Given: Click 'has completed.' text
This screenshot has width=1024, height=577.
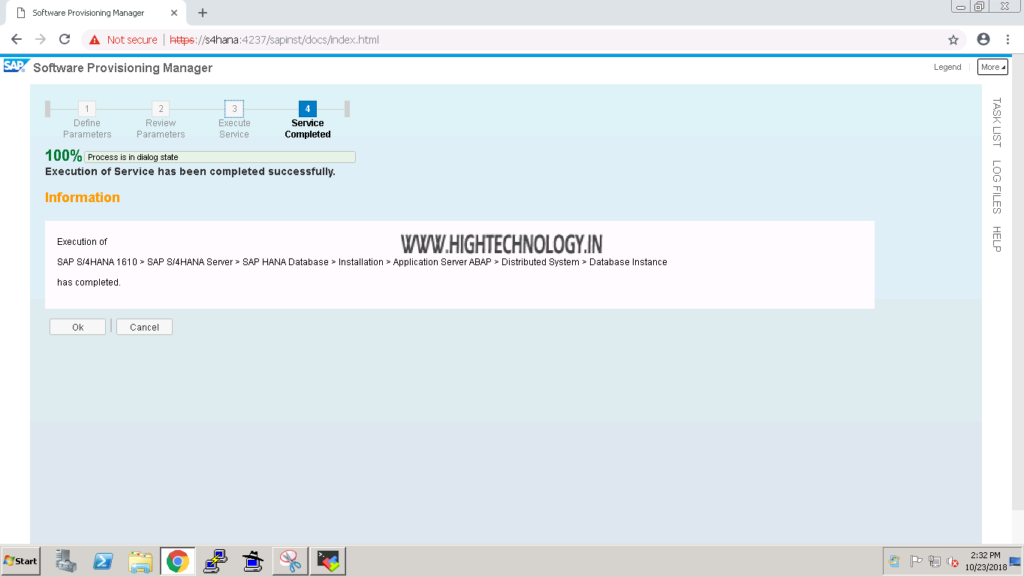Looking at the screenshot, I should pos(89,282).
